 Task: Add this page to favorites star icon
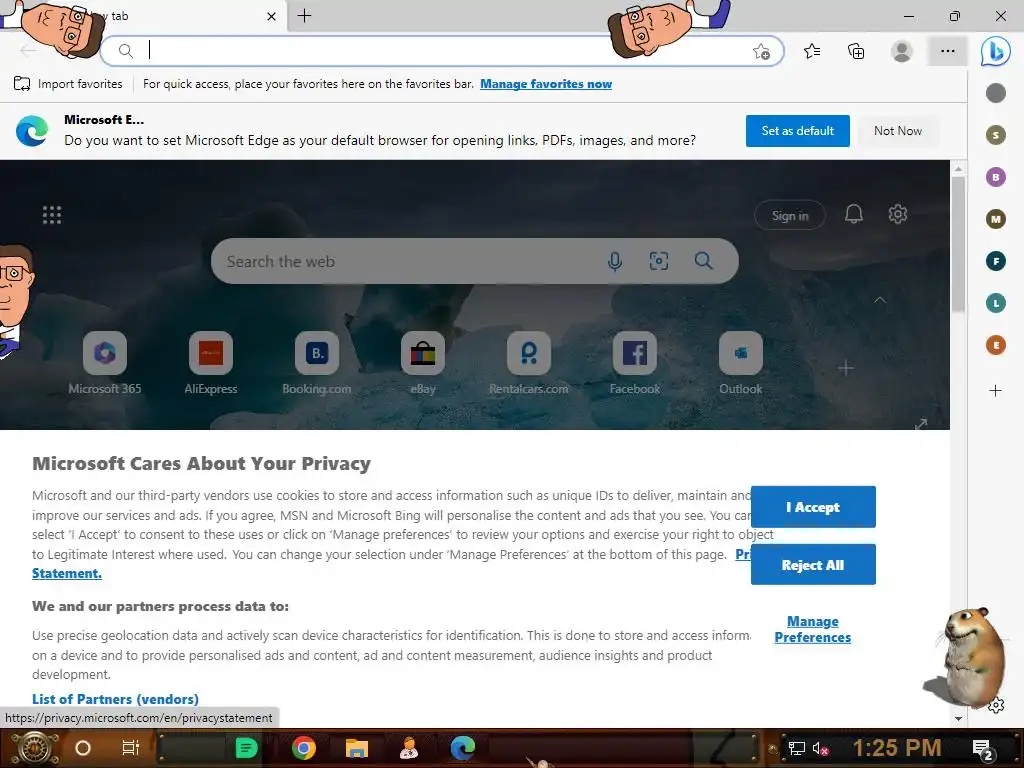point(761,52)
